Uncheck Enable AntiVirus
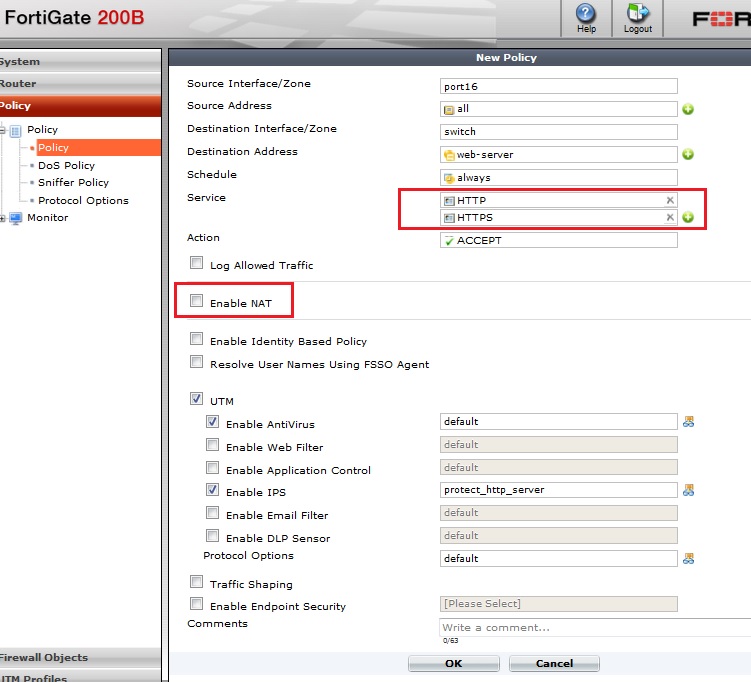 tap(212, 421)
